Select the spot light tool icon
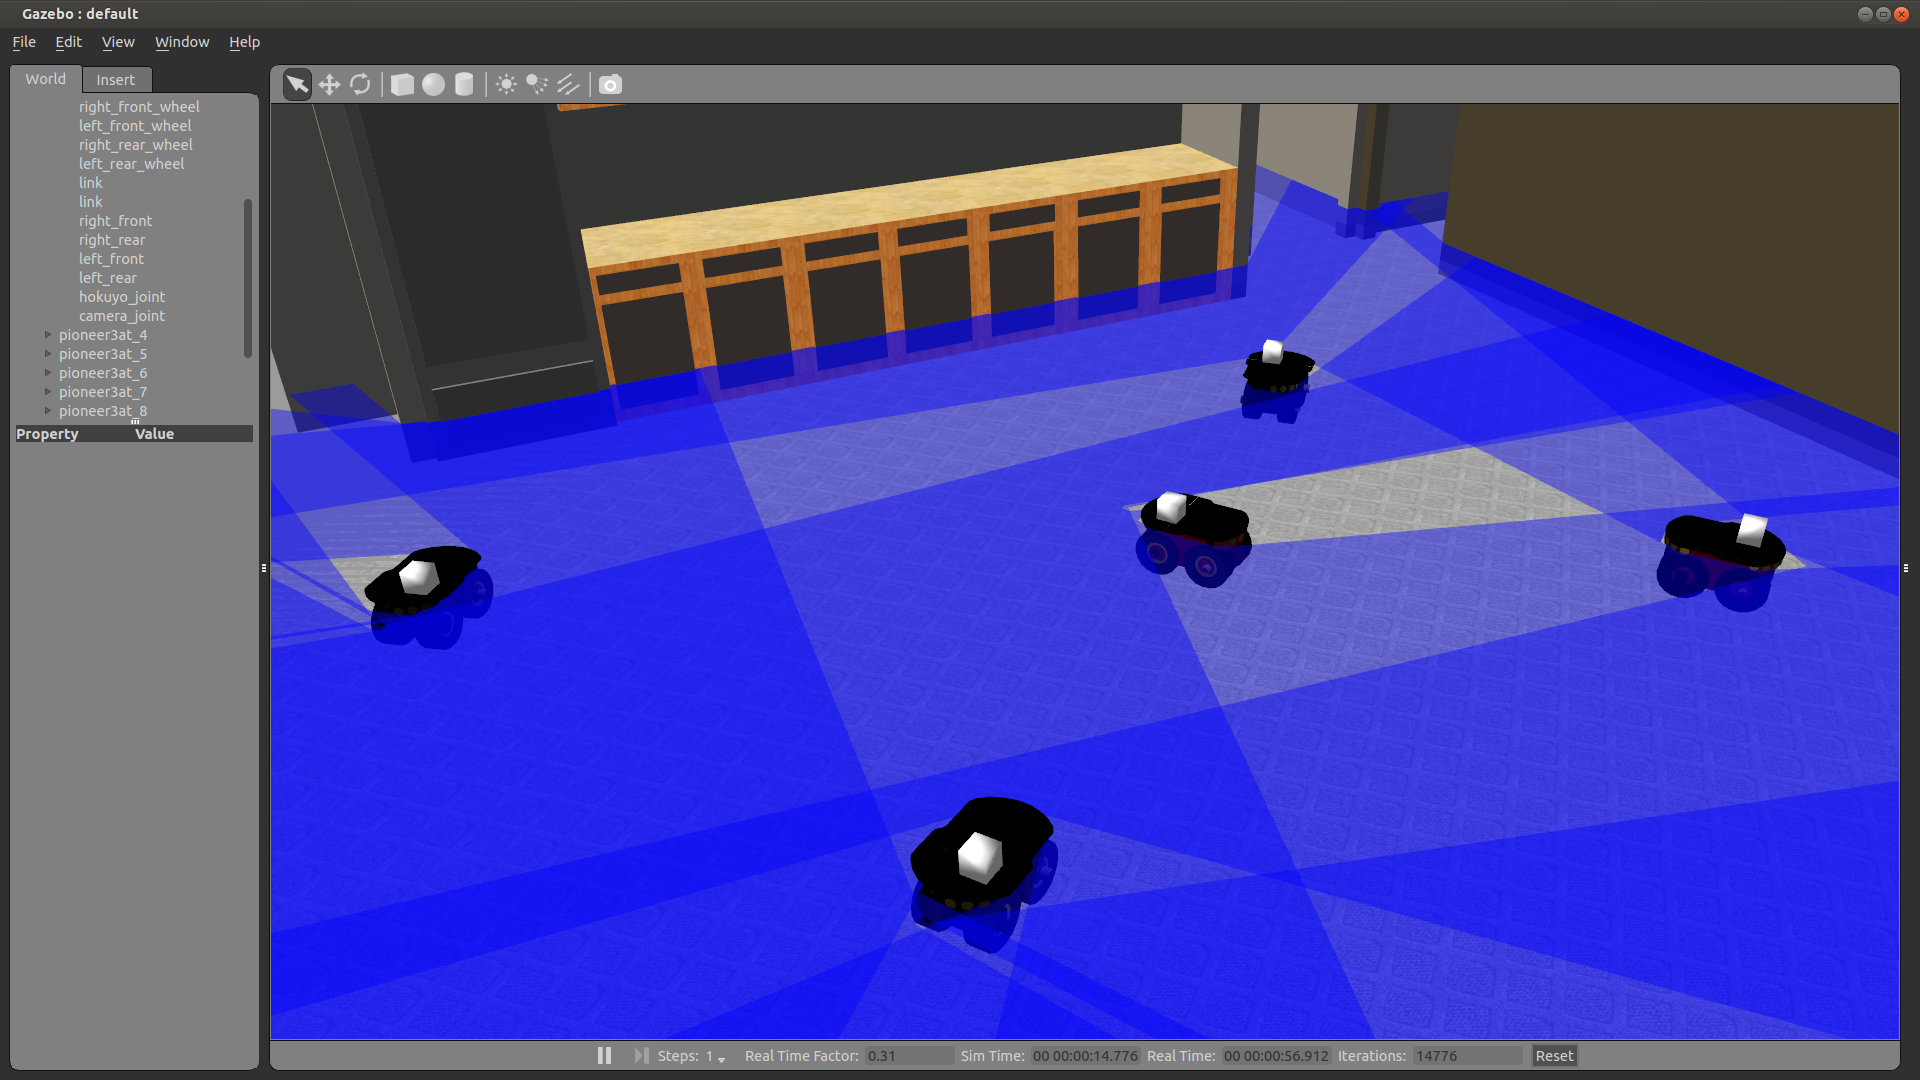The image size is (1920, 1080). point(537,83)
